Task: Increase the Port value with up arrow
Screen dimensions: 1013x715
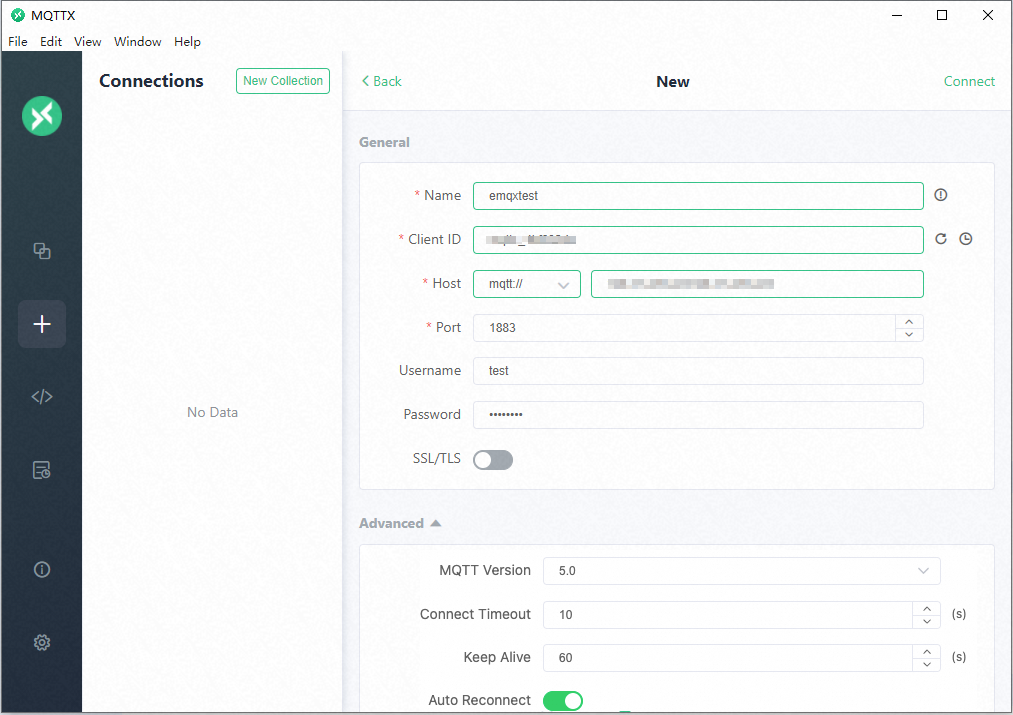Action: pyautogui.click(x=909, y=322)
